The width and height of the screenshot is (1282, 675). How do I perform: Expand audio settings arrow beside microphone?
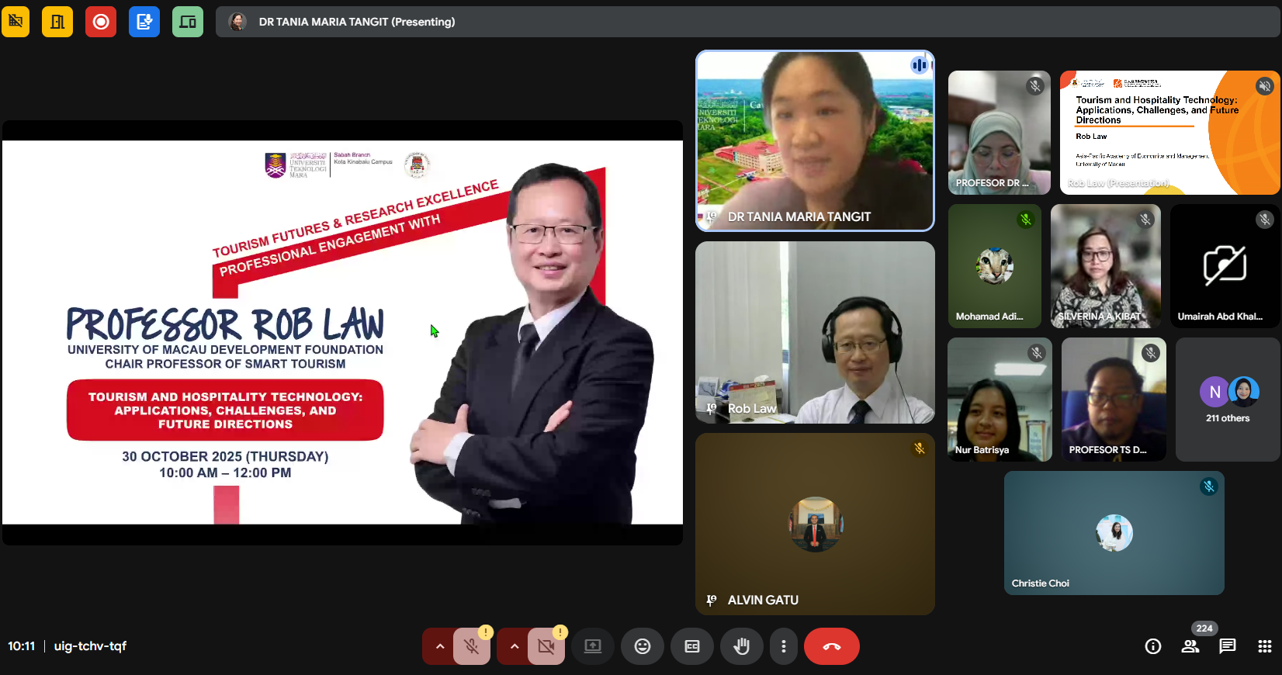tap(439, 647)
